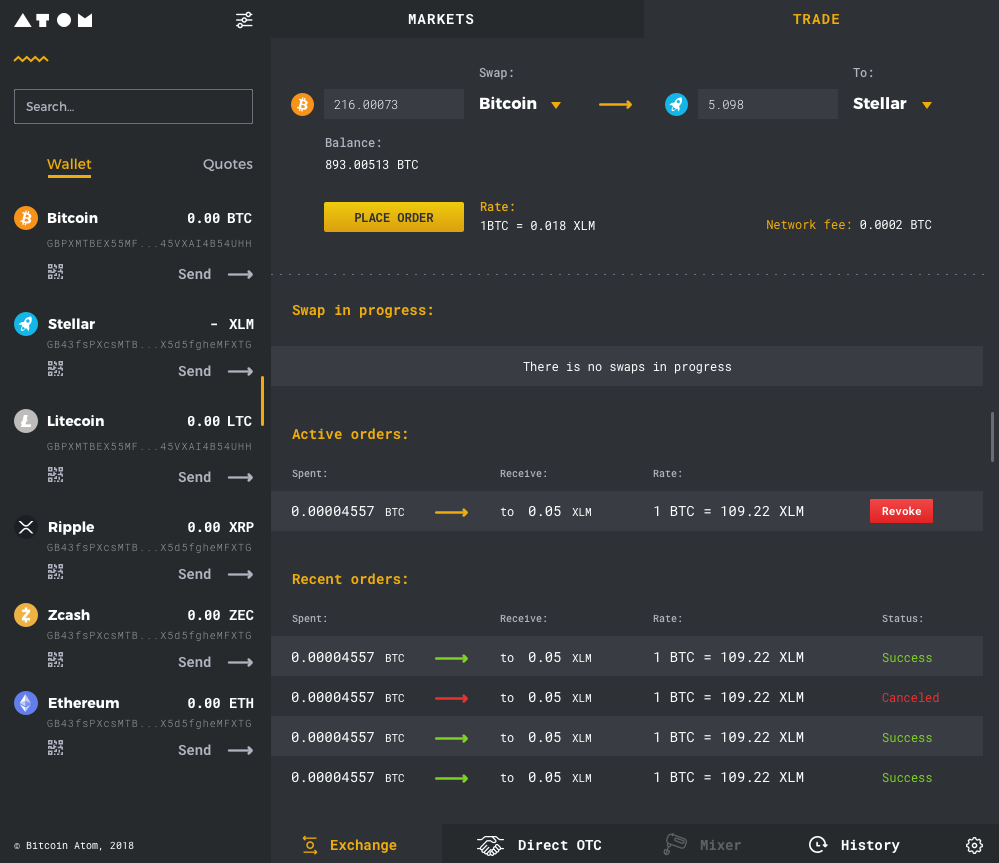Select the Wallet tab in sidebar
Image resolution: width=999 pixels, height=863 pixels.
point(69,164)
